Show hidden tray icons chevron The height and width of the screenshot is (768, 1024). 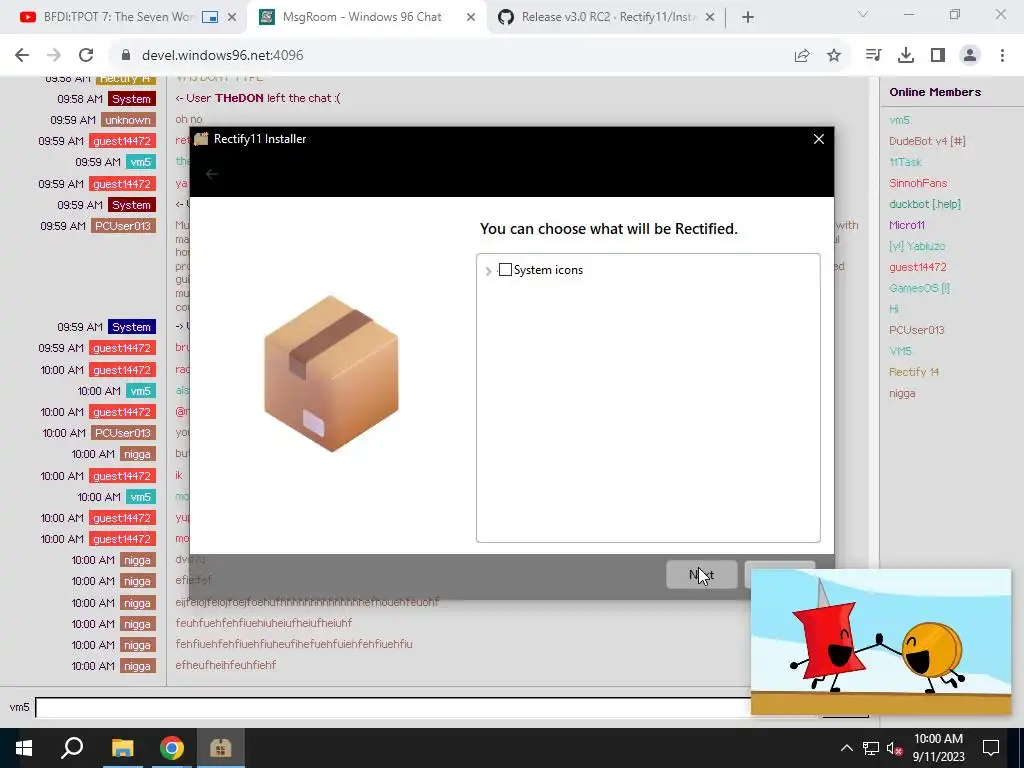(846, 748)
